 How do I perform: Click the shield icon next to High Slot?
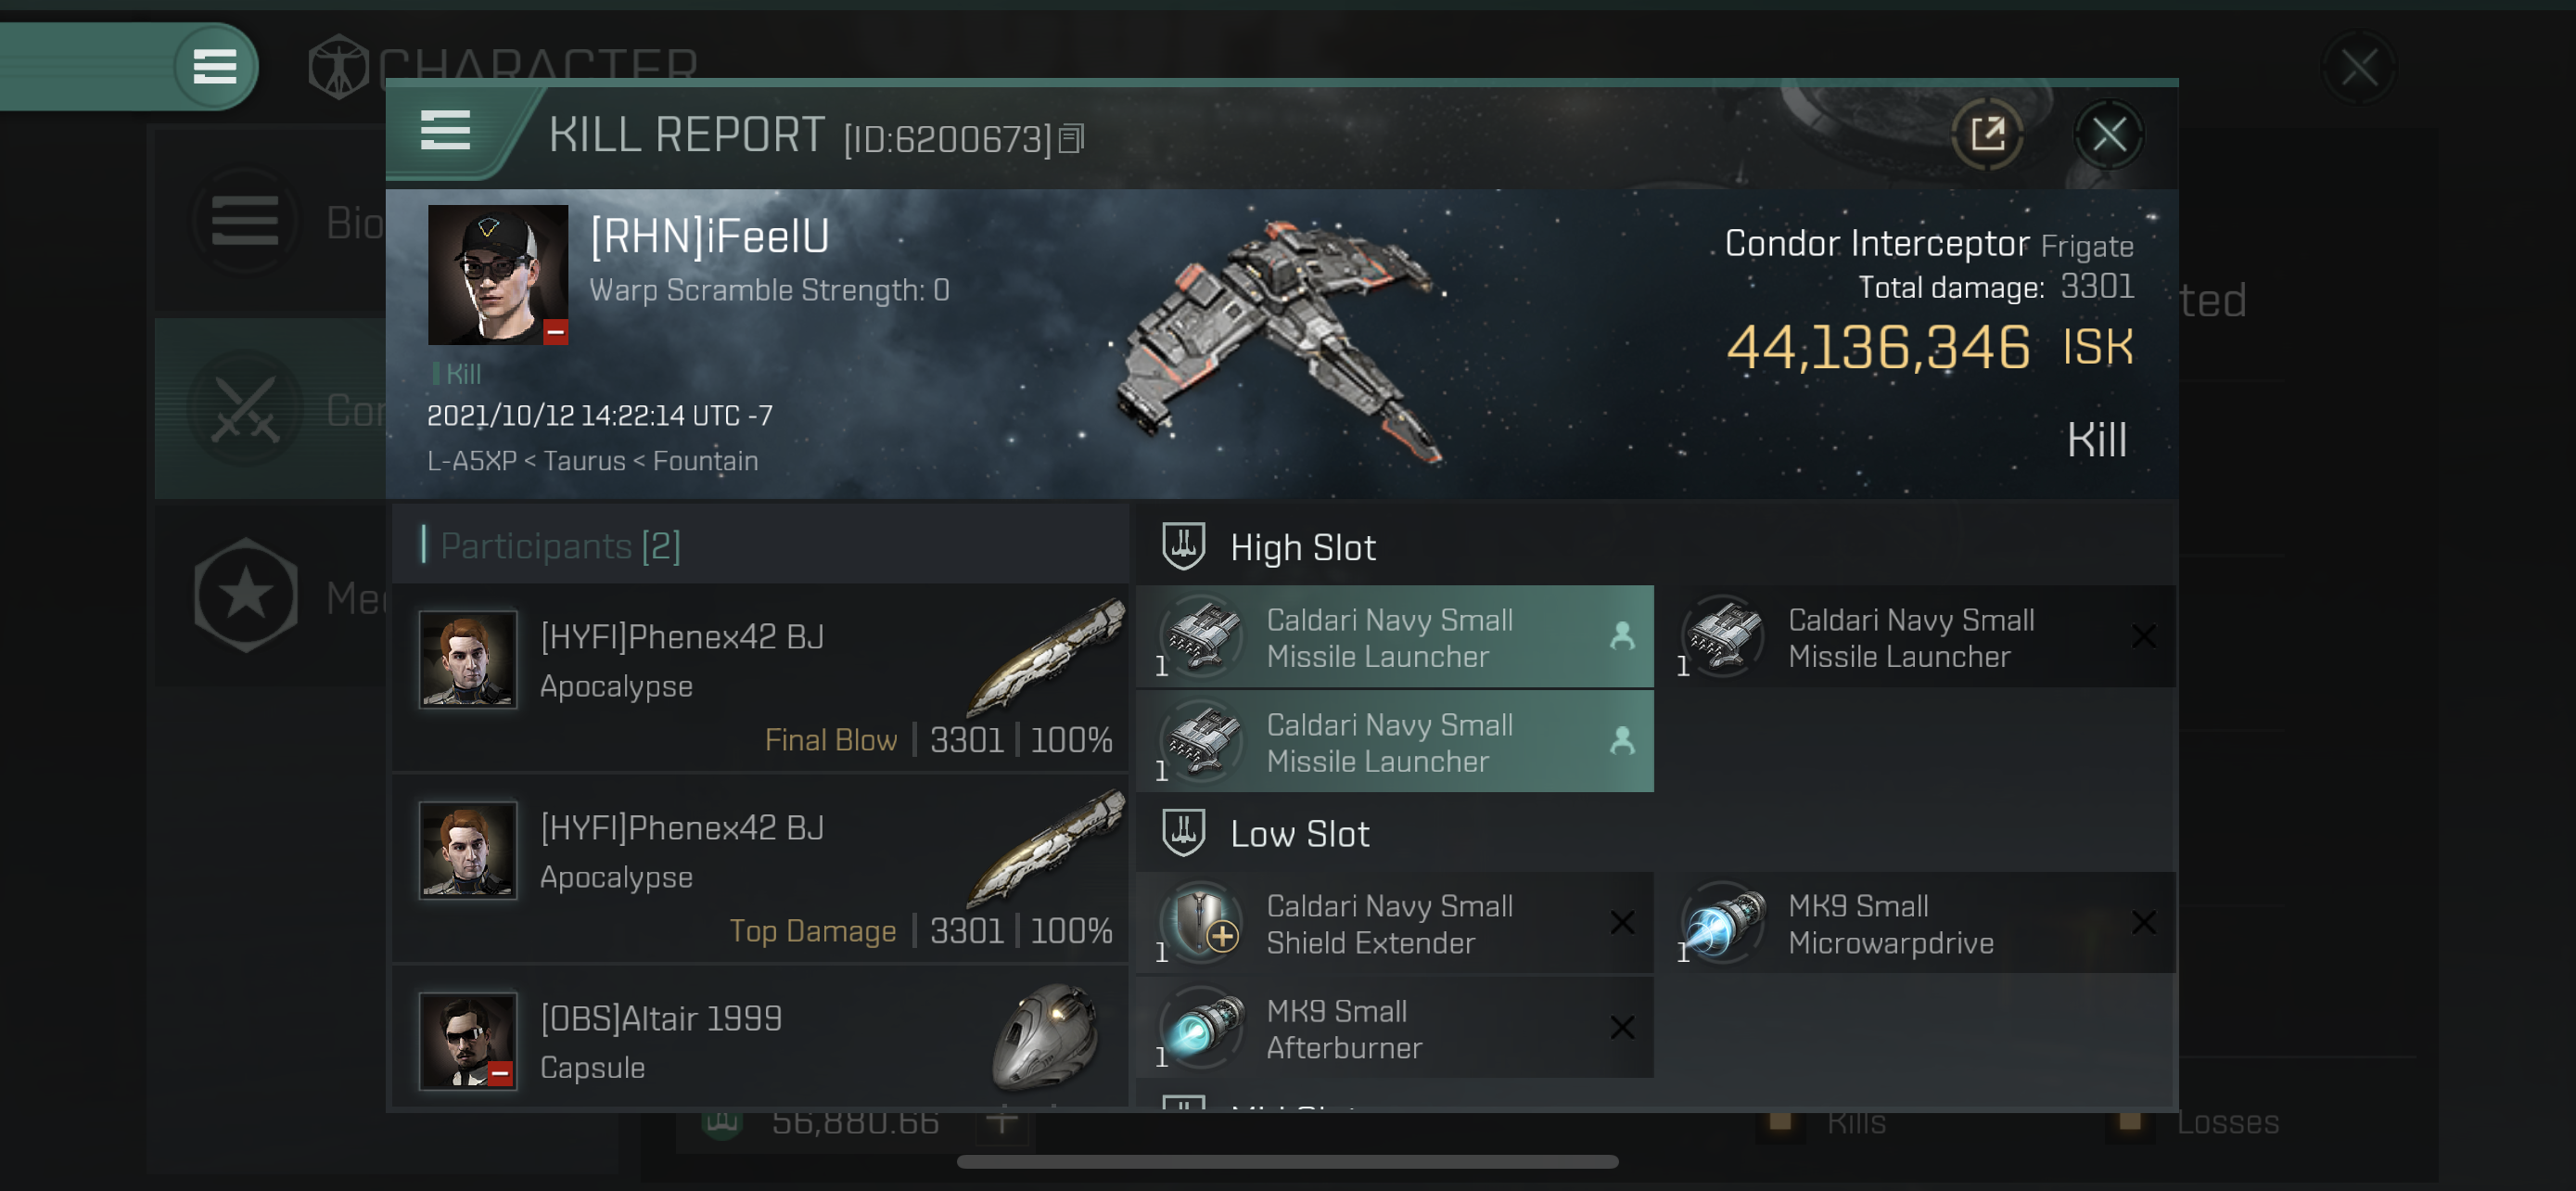pyautogui.click(x=1184, y=547)
